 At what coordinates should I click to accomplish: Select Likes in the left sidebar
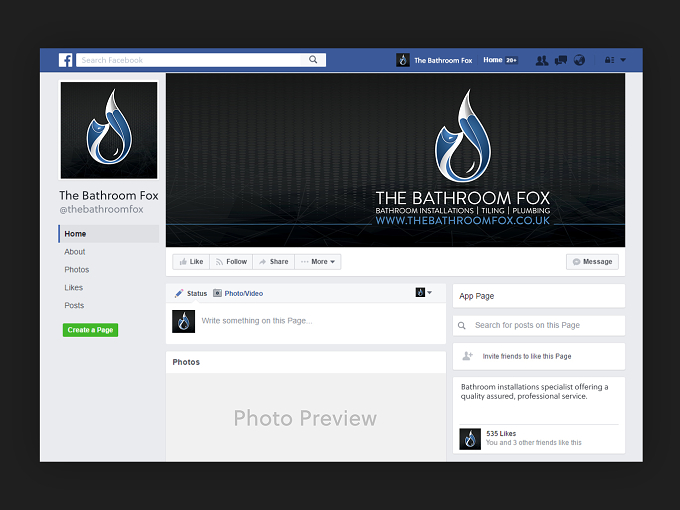tap(73, 288)
